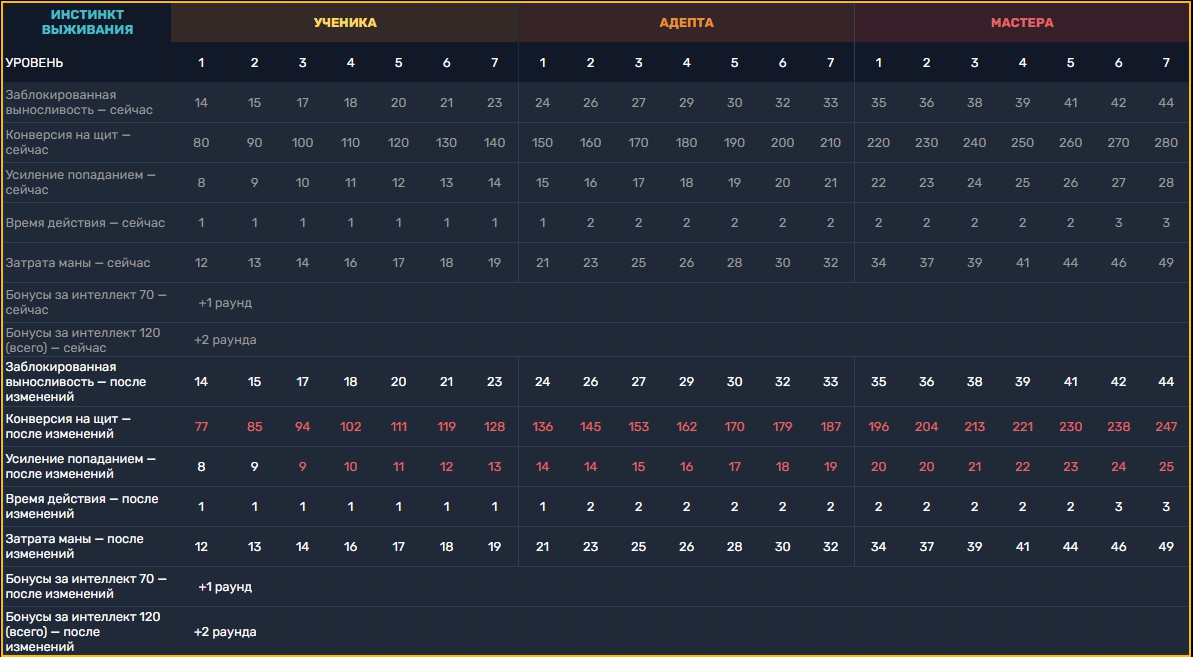
Task: Select the 'Усиление попаданием — сейчас' row label
Action: 80,182
